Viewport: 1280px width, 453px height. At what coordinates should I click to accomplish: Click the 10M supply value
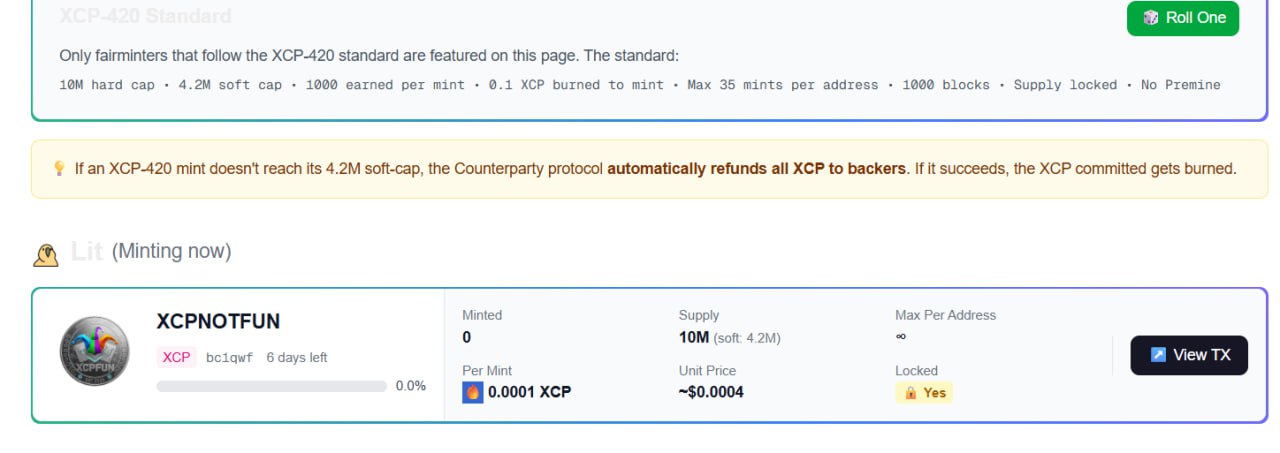click(693, 337)
